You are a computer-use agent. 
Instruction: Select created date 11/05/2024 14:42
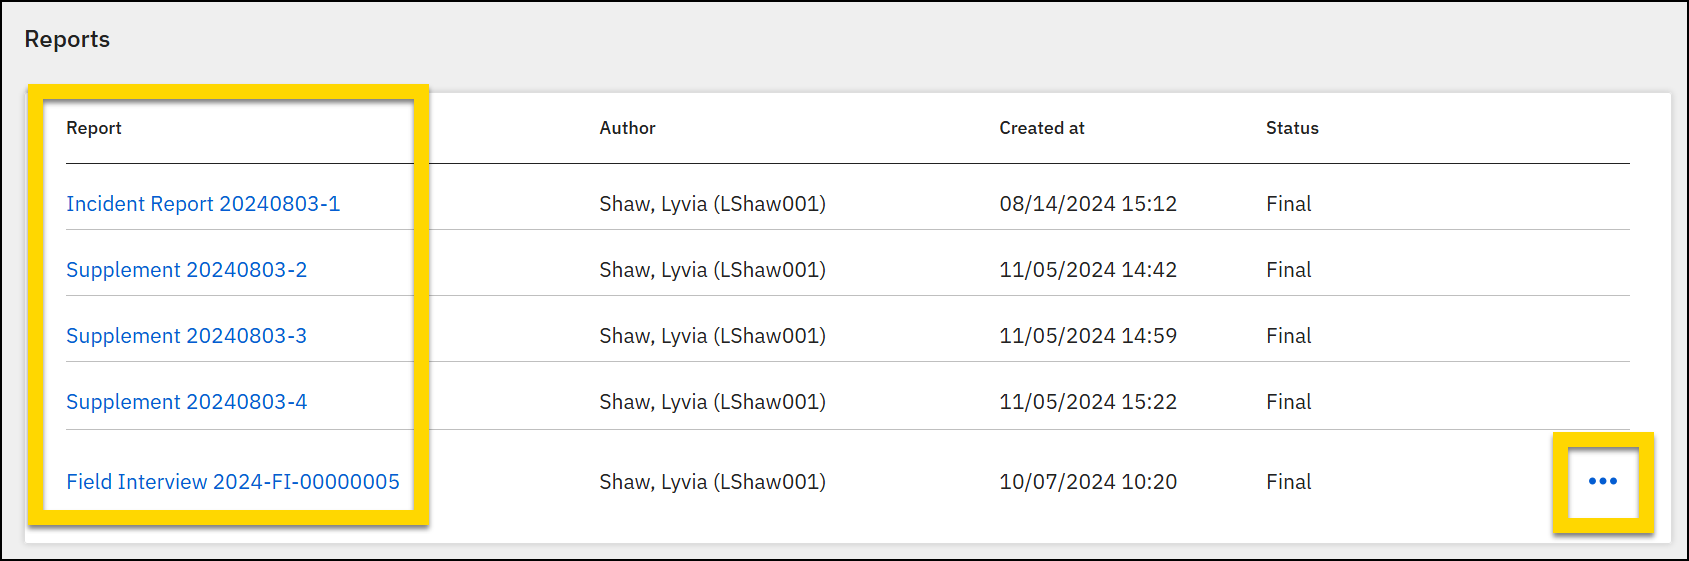tap(1088, 270)
